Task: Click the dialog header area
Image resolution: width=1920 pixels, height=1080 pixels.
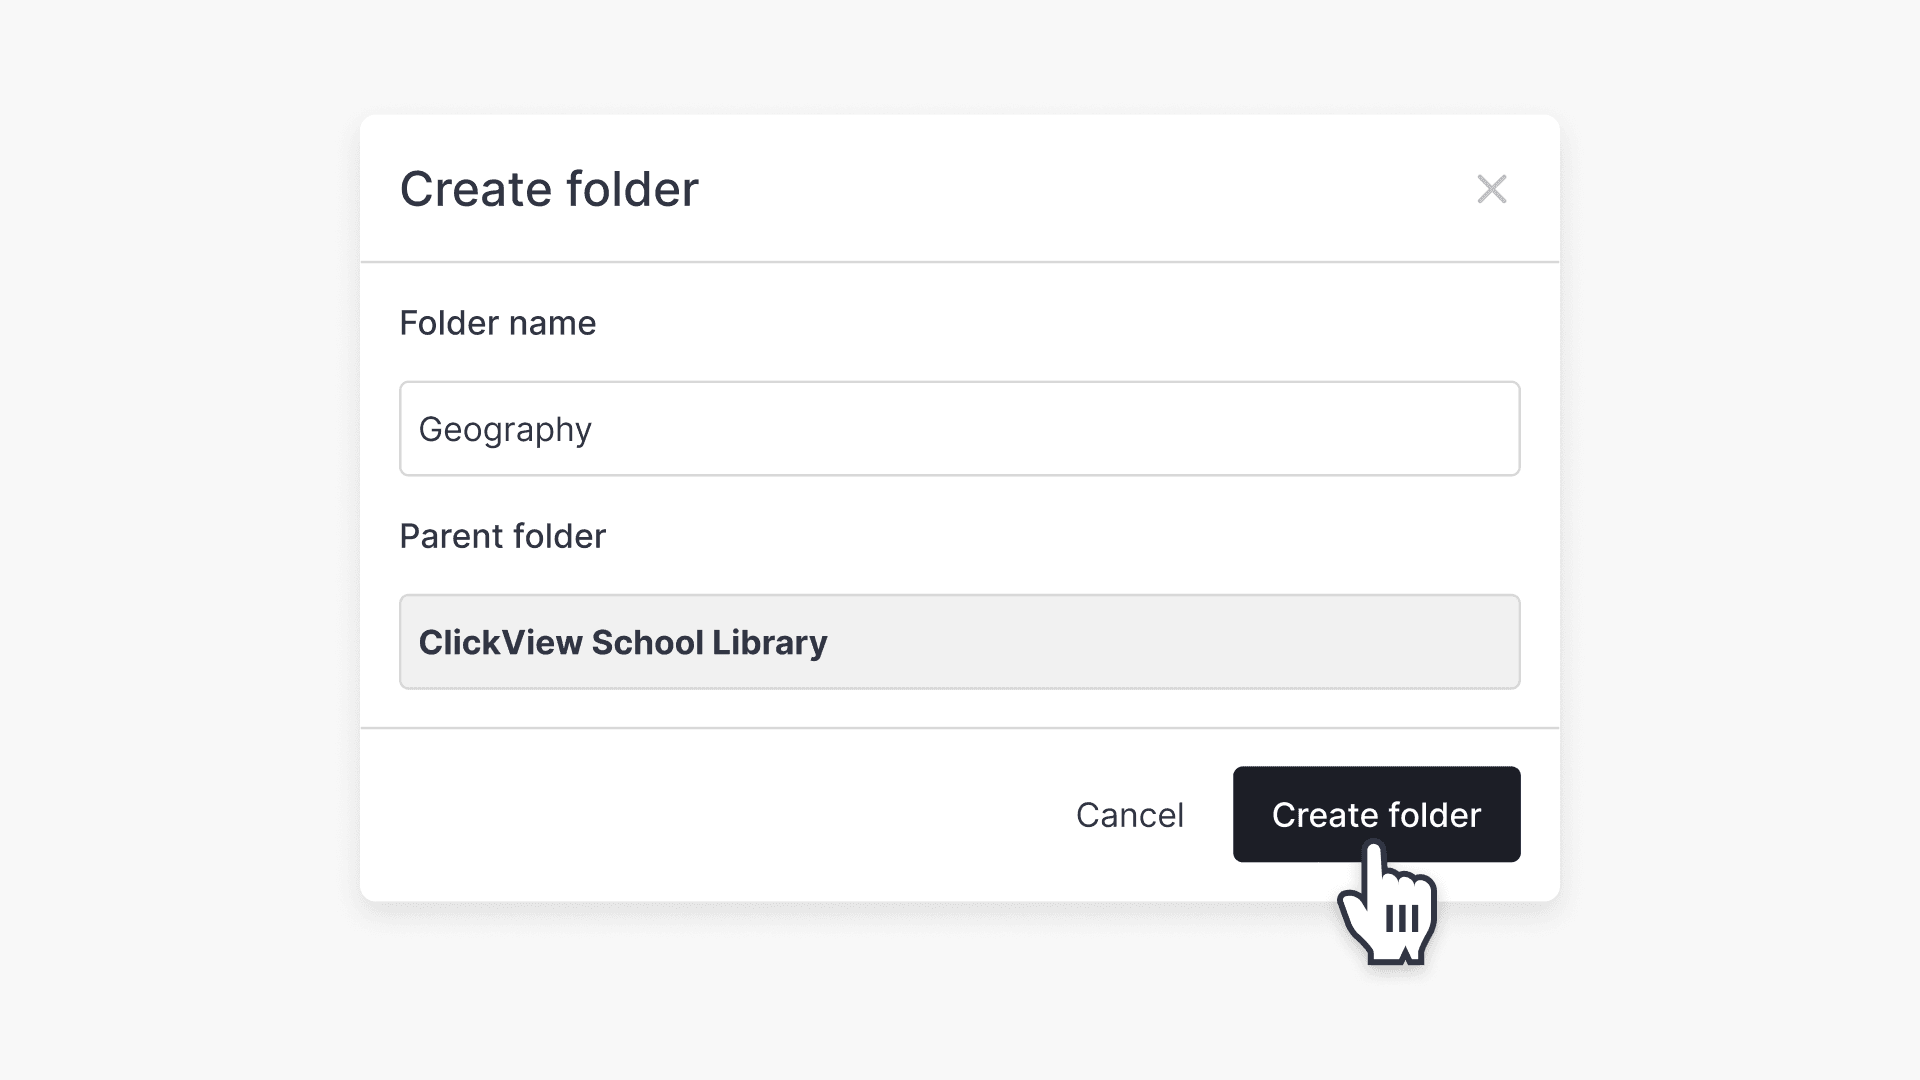Action: (x=900, y=188)
